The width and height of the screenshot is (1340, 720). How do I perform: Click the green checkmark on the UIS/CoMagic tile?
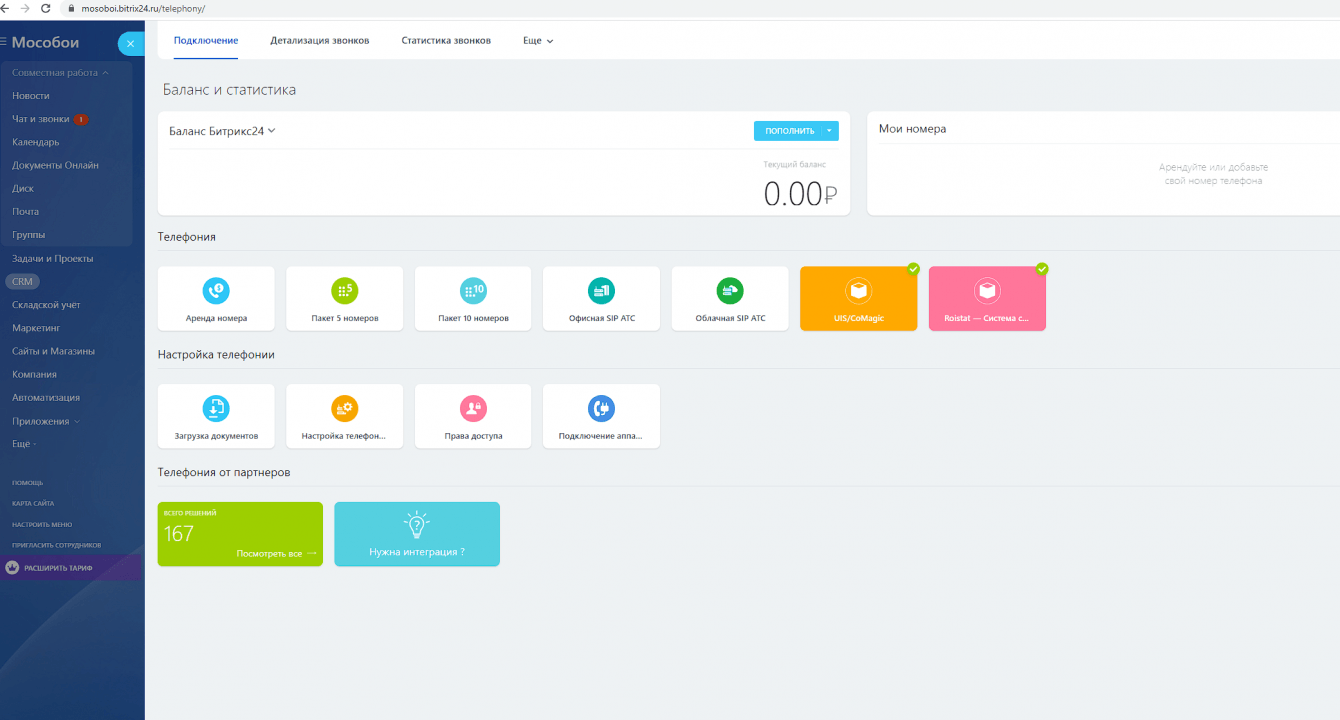coord(913,268)
